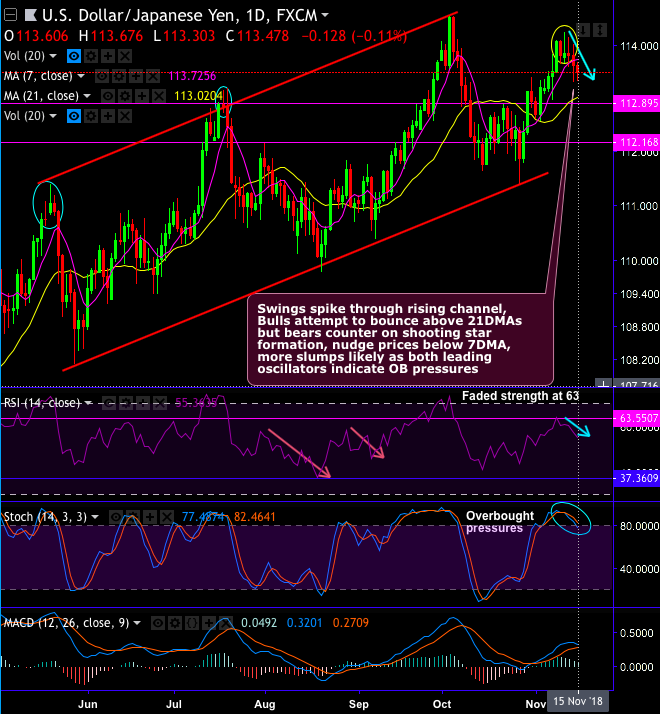Image resolution: width=660 pixels, height=714 pixels.
Task: Open MACD source code braces icon
Action: (x=192, y=623)
